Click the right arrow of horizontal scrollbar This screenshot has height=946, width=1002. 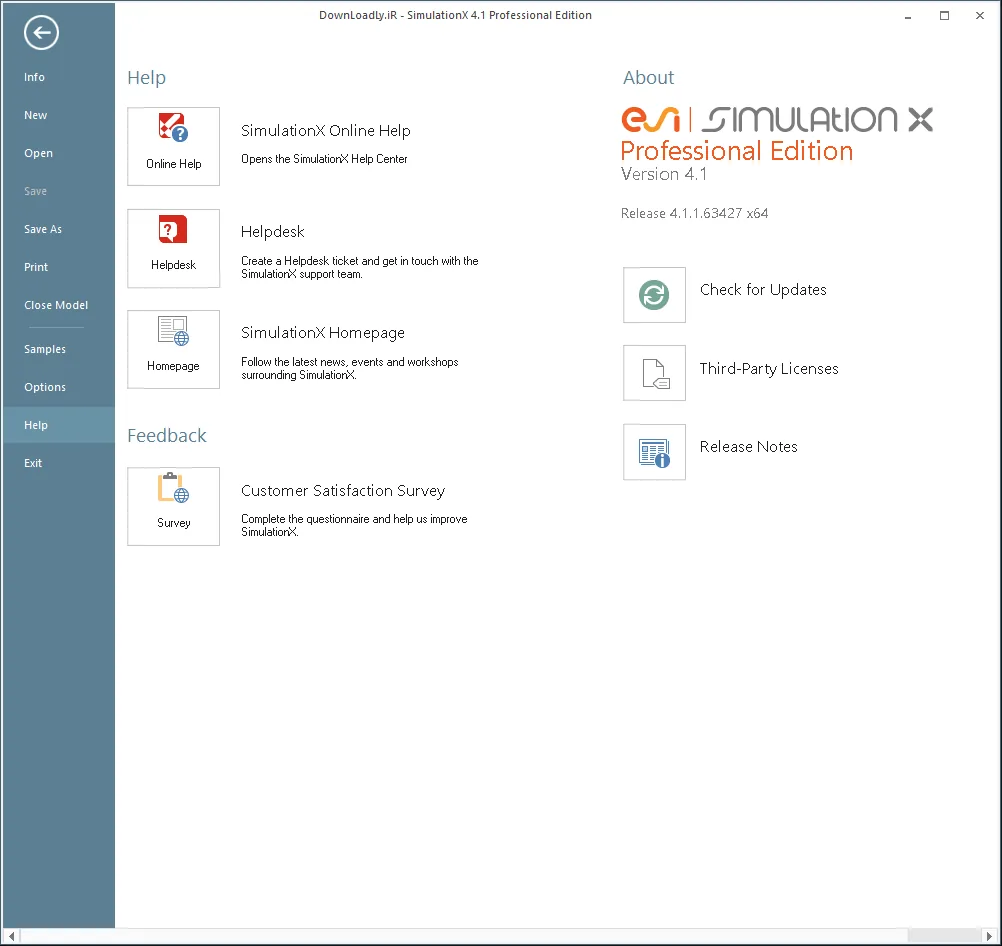point(989,936)
